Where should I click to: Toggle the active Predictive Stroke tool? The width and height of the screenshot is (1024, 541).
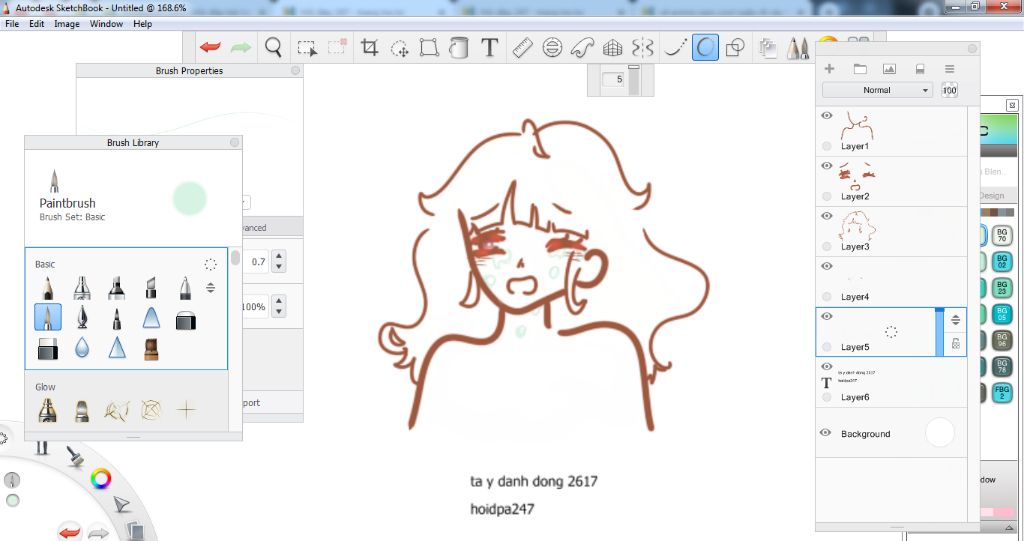click(x=705, y=47)
